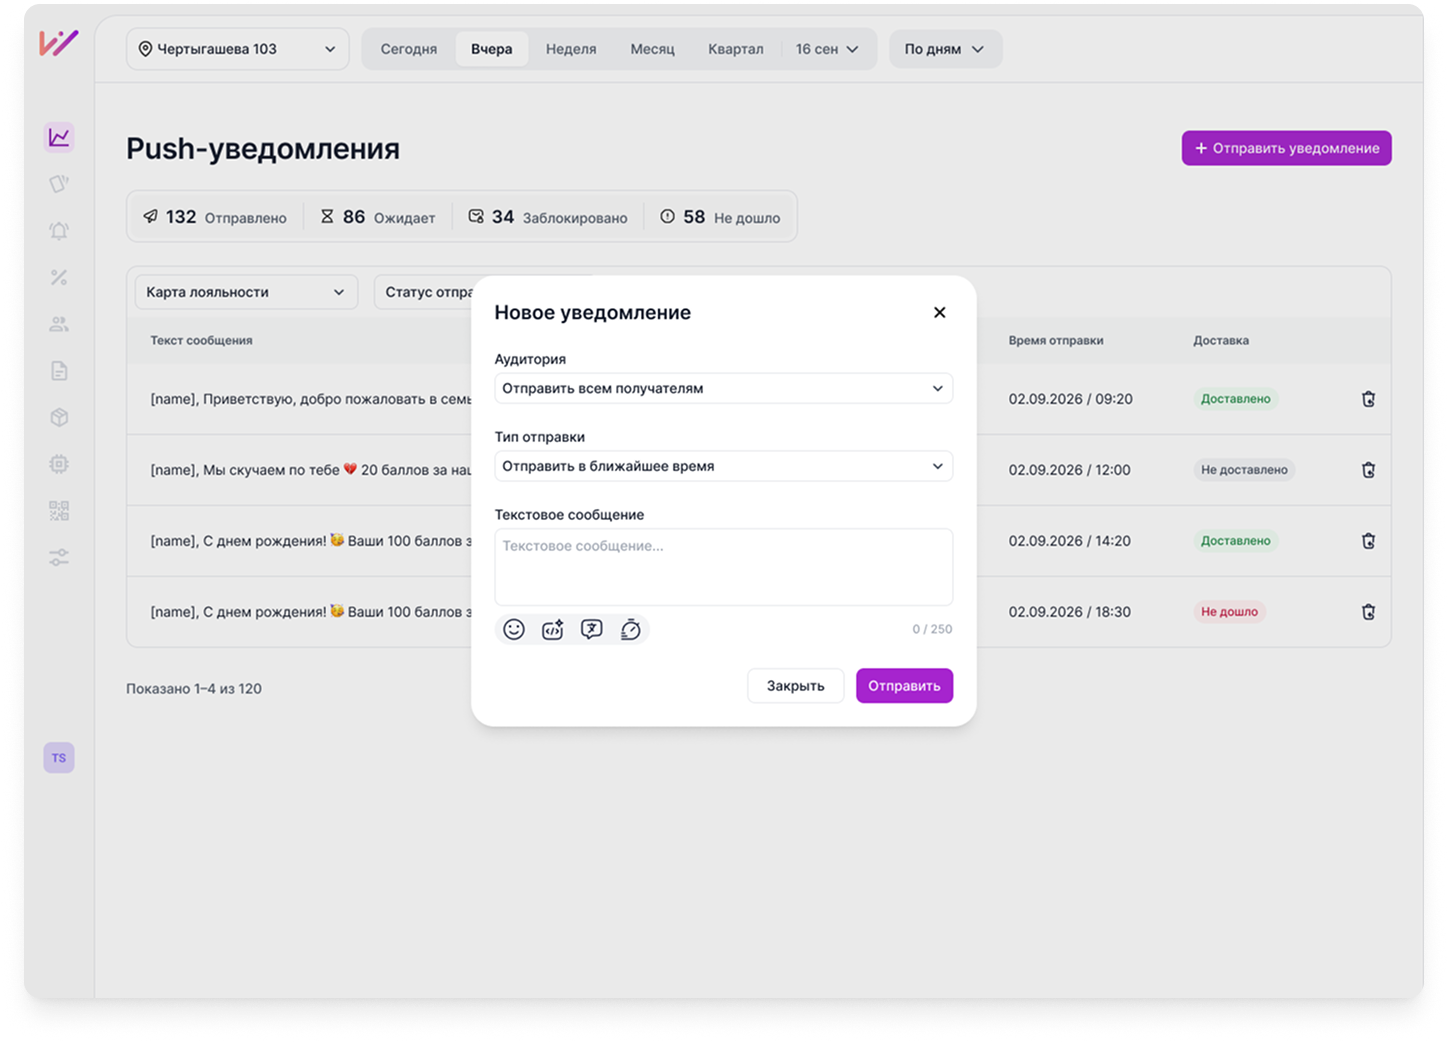Click the Не доставлено status badge
The image size is (1448, 1042).
point(1244,470)
